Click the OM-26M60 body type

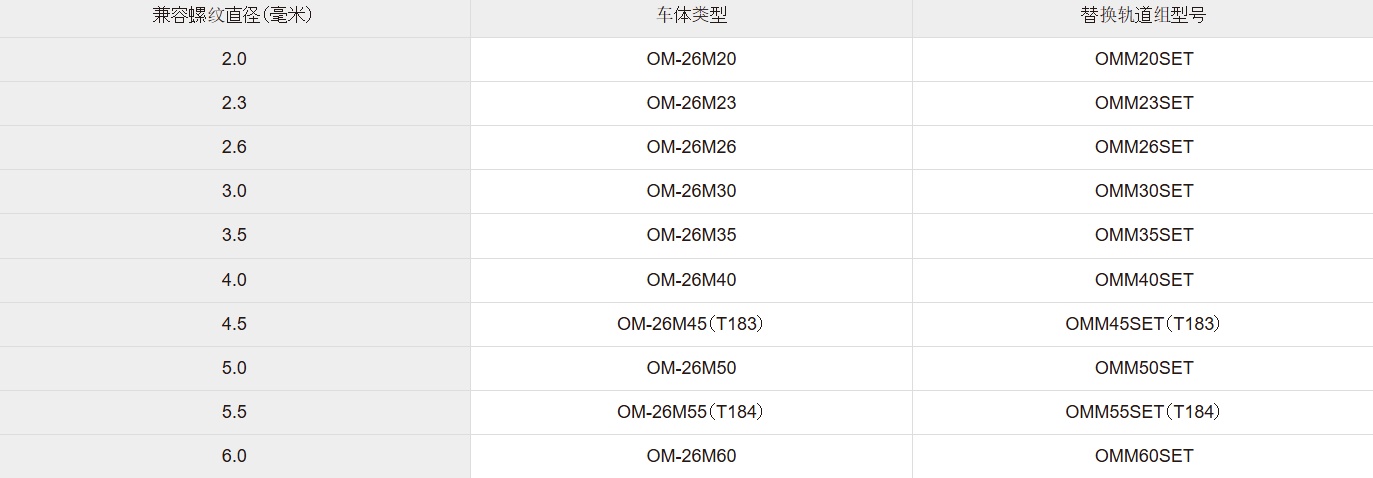coord(691,456)
